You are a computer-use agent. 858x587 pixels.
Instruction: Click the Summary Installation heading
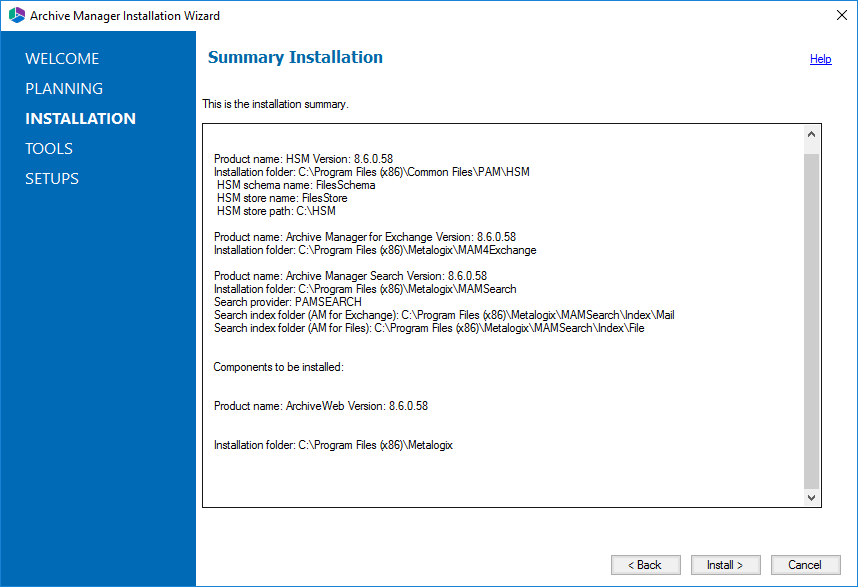[295, 57]
